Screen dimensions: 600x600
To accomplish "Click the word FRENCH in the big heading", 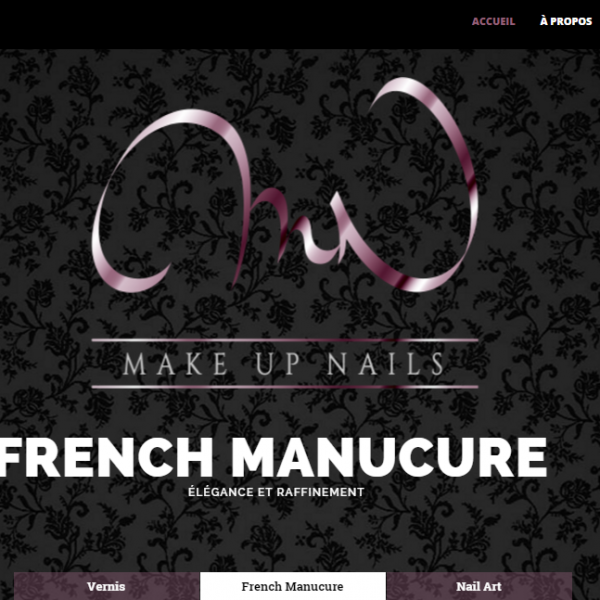I will point(105,458).
